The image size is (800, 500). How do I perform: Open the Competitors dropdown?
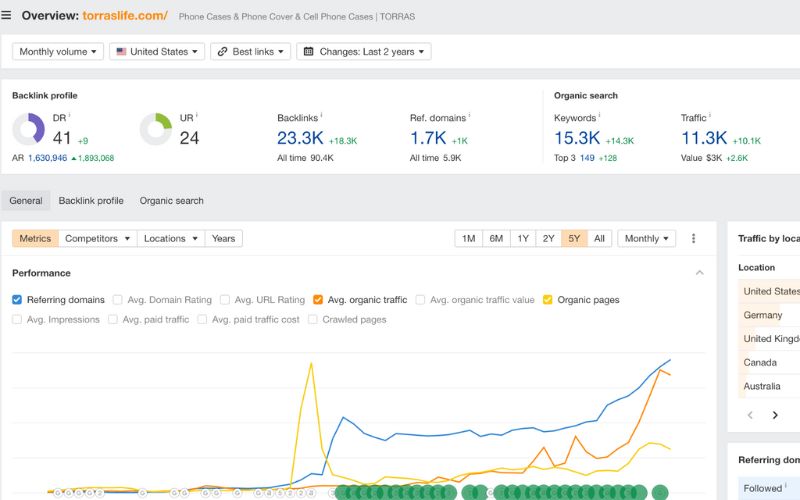97,238
